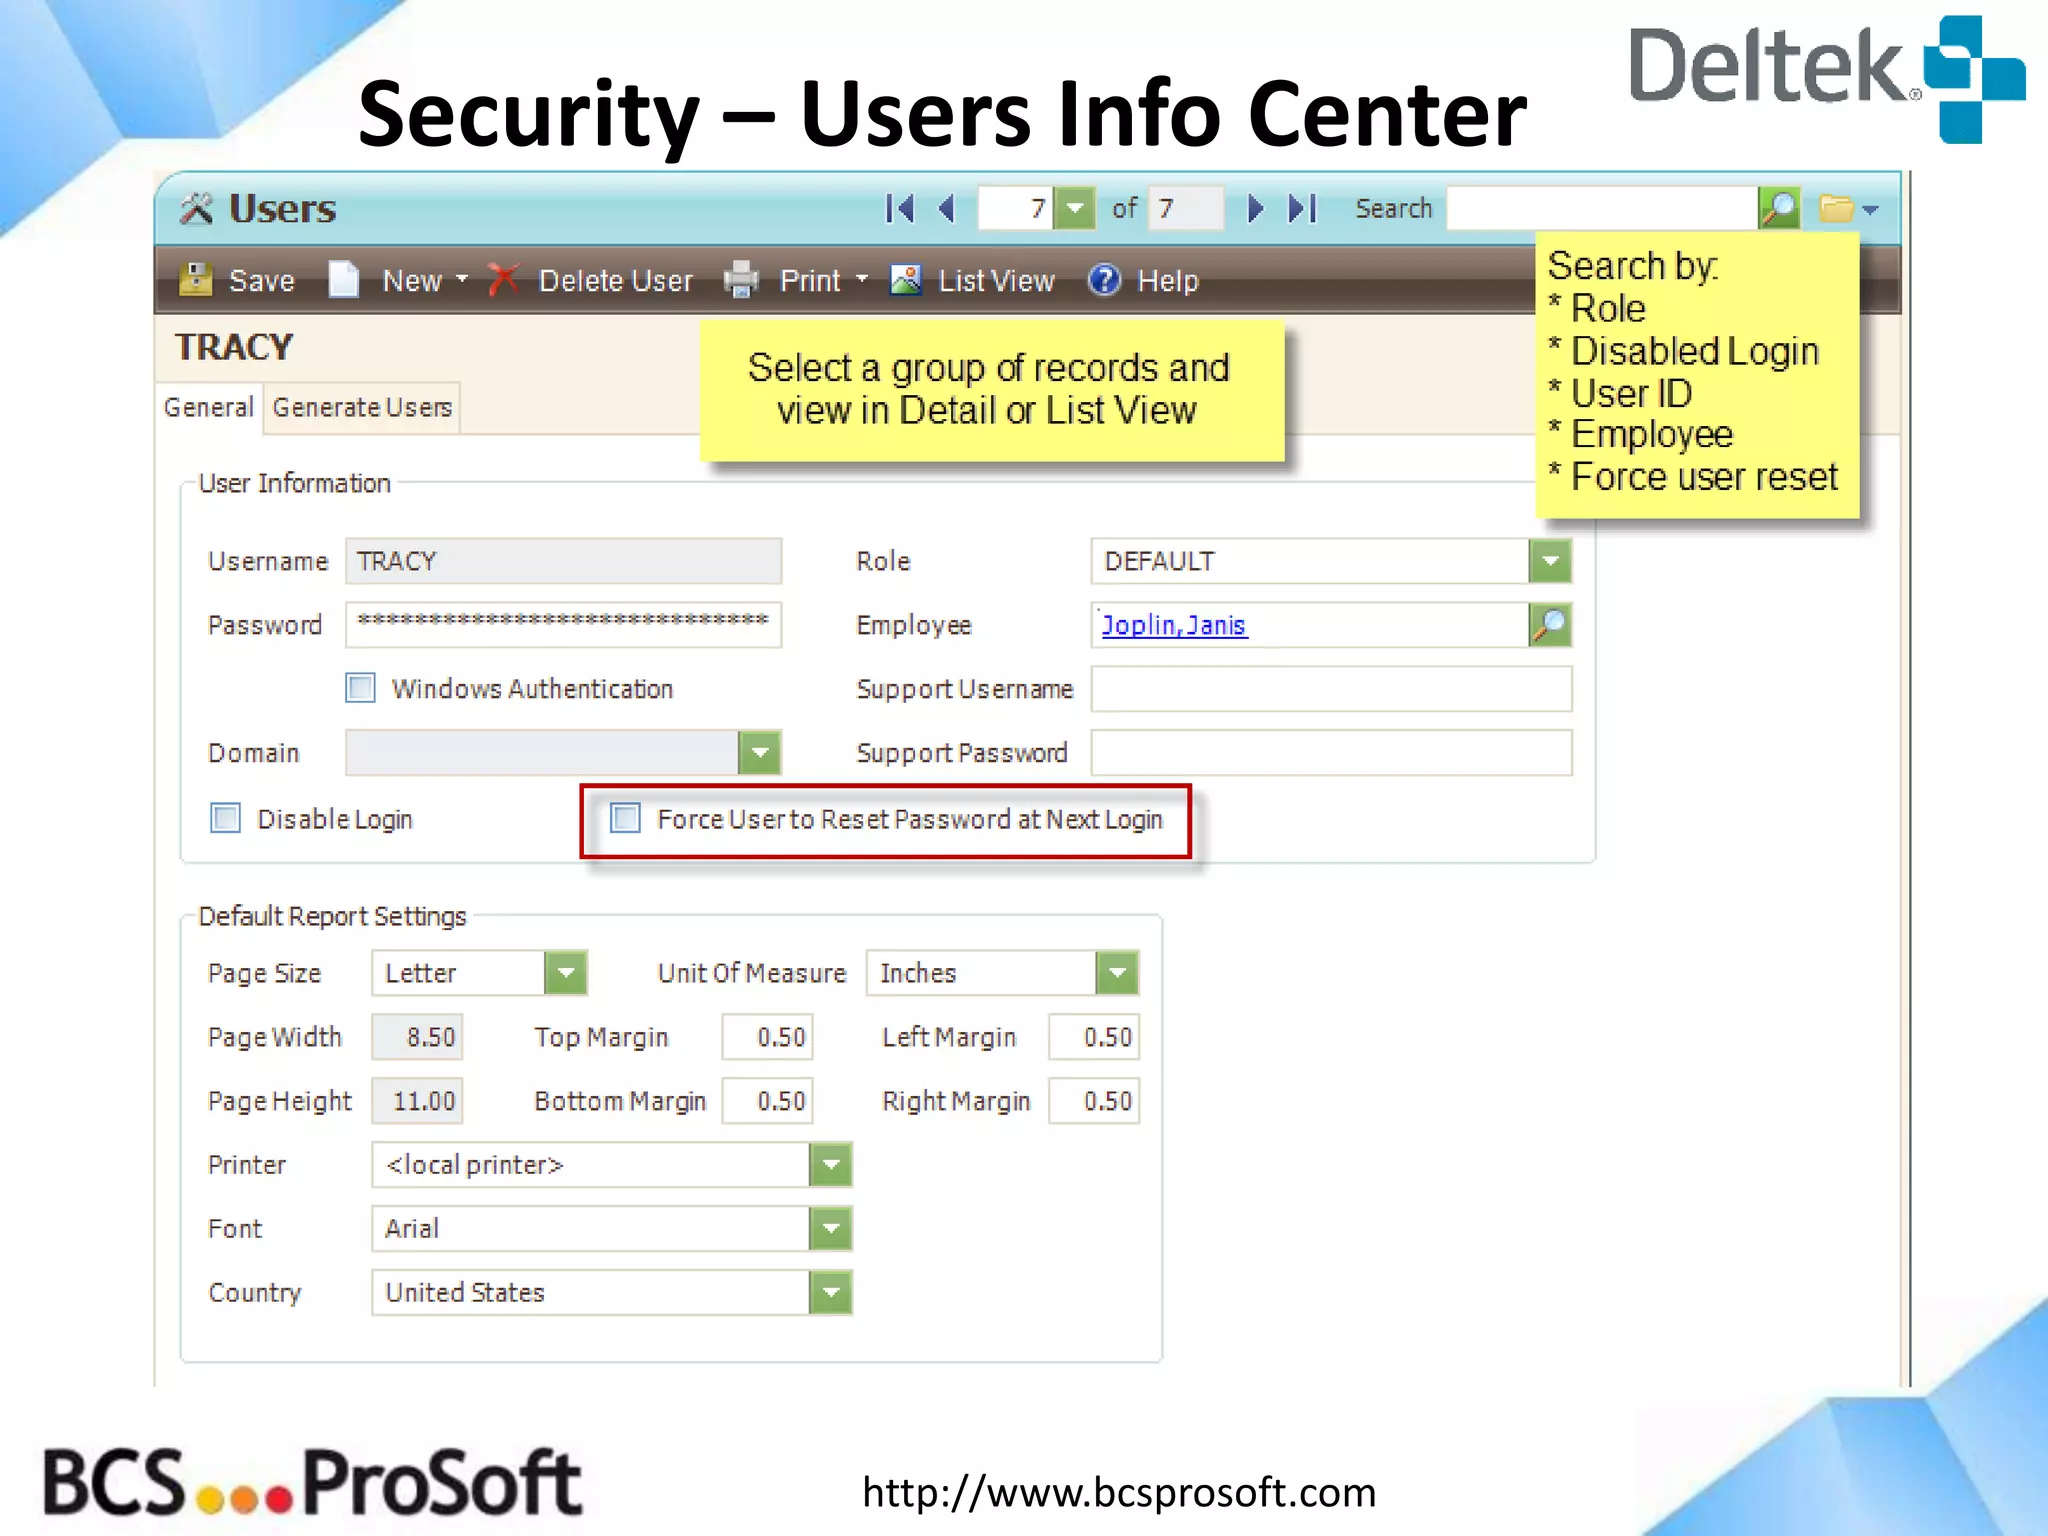Image resolution: width=2048 pixels, height=1536 pixels.
Task: Expand the Printer dropdown
Action: [830, 1165]
